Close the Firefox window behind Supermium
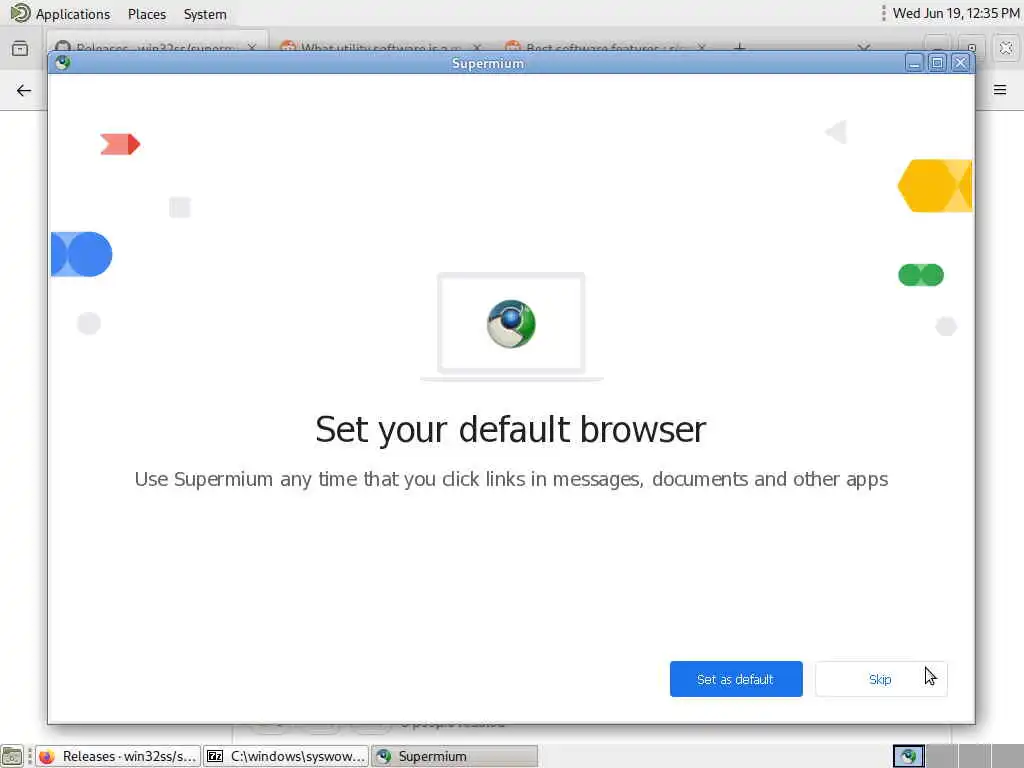1024x768 pixels. tap(1006, 48)
